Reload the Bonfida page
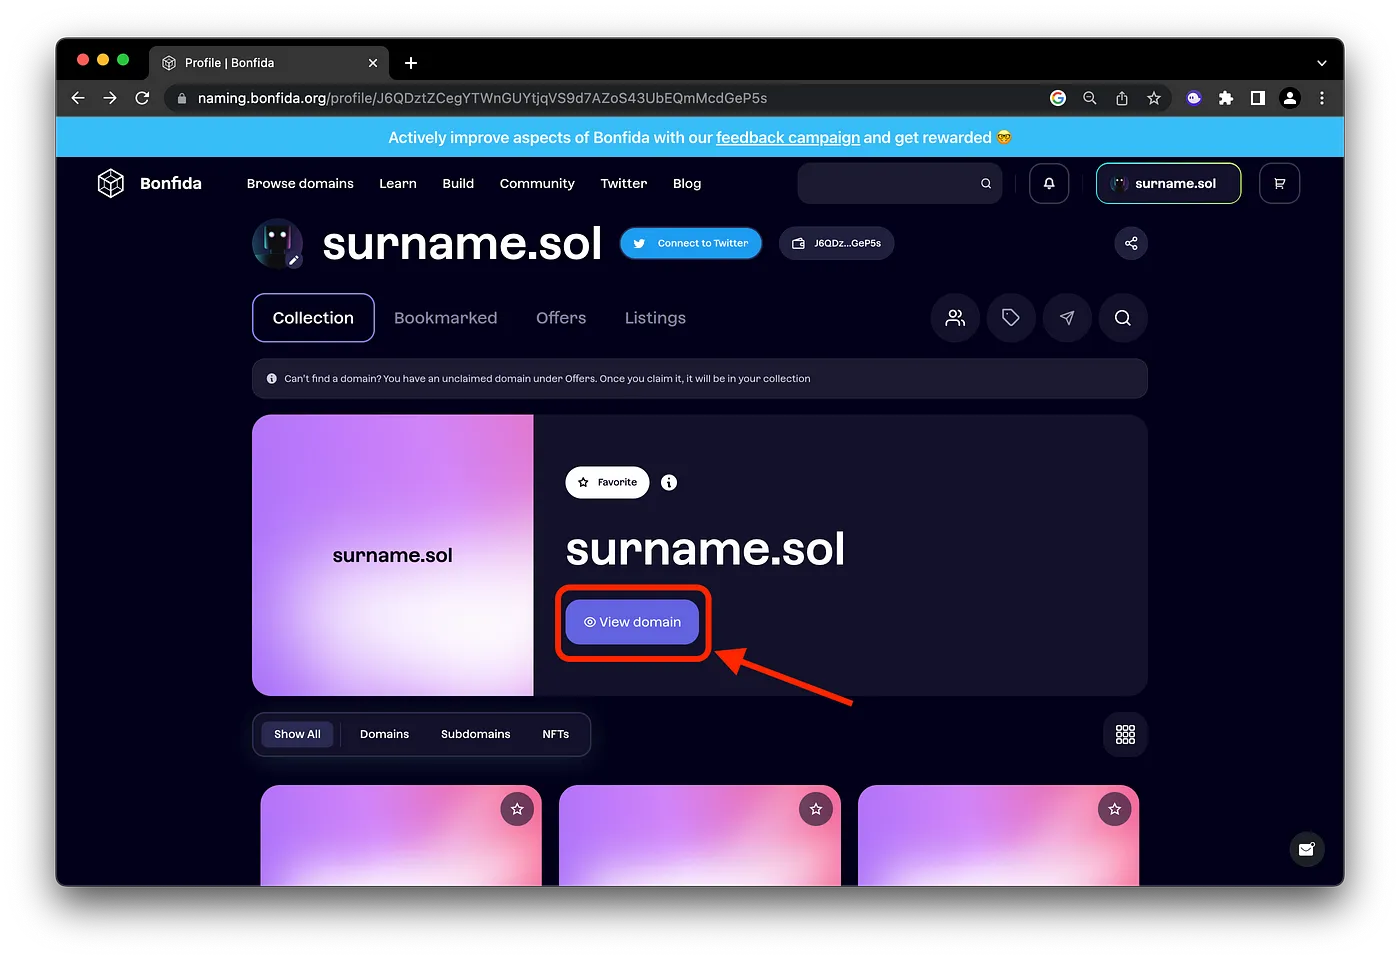1400x960 pixels. click(142, 98)
